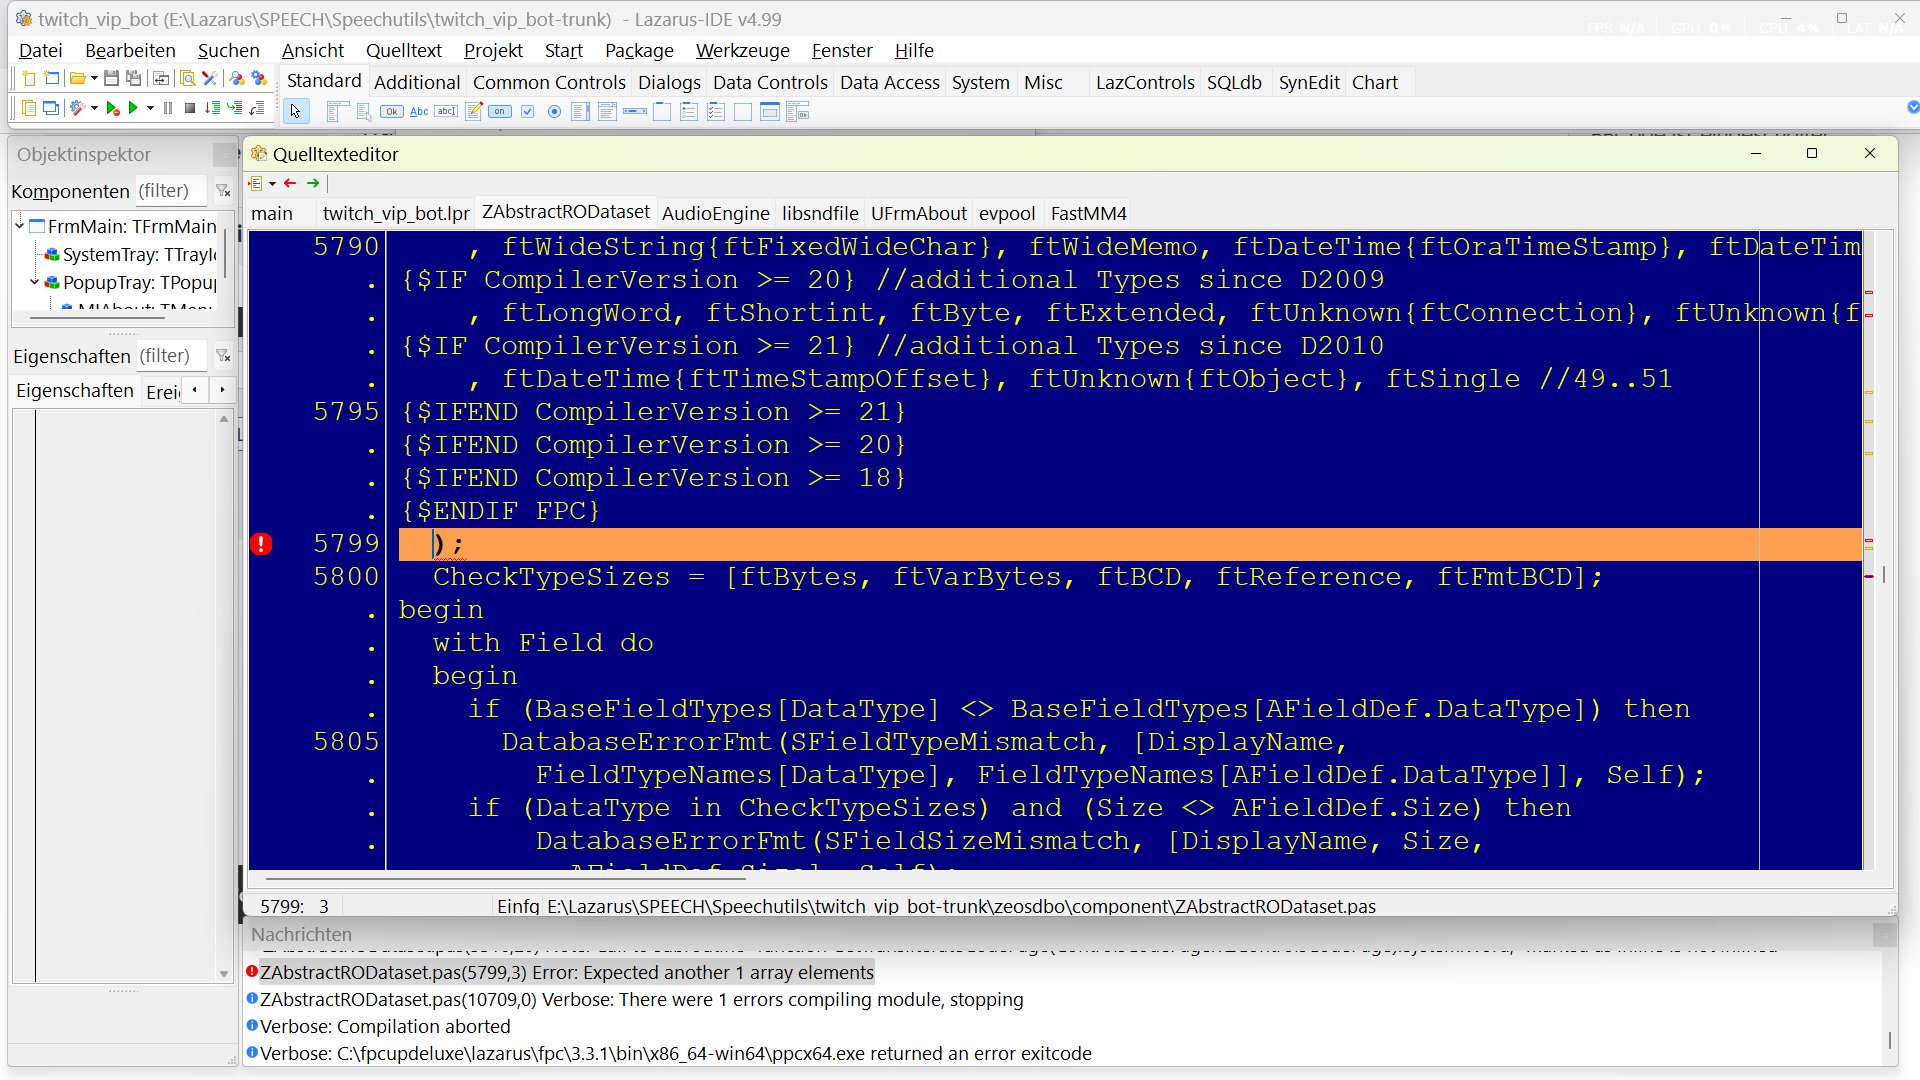This screenshot has width=1920, height=1080.
Task: Select the TCheckBox palette component
Action: (528, 112)
